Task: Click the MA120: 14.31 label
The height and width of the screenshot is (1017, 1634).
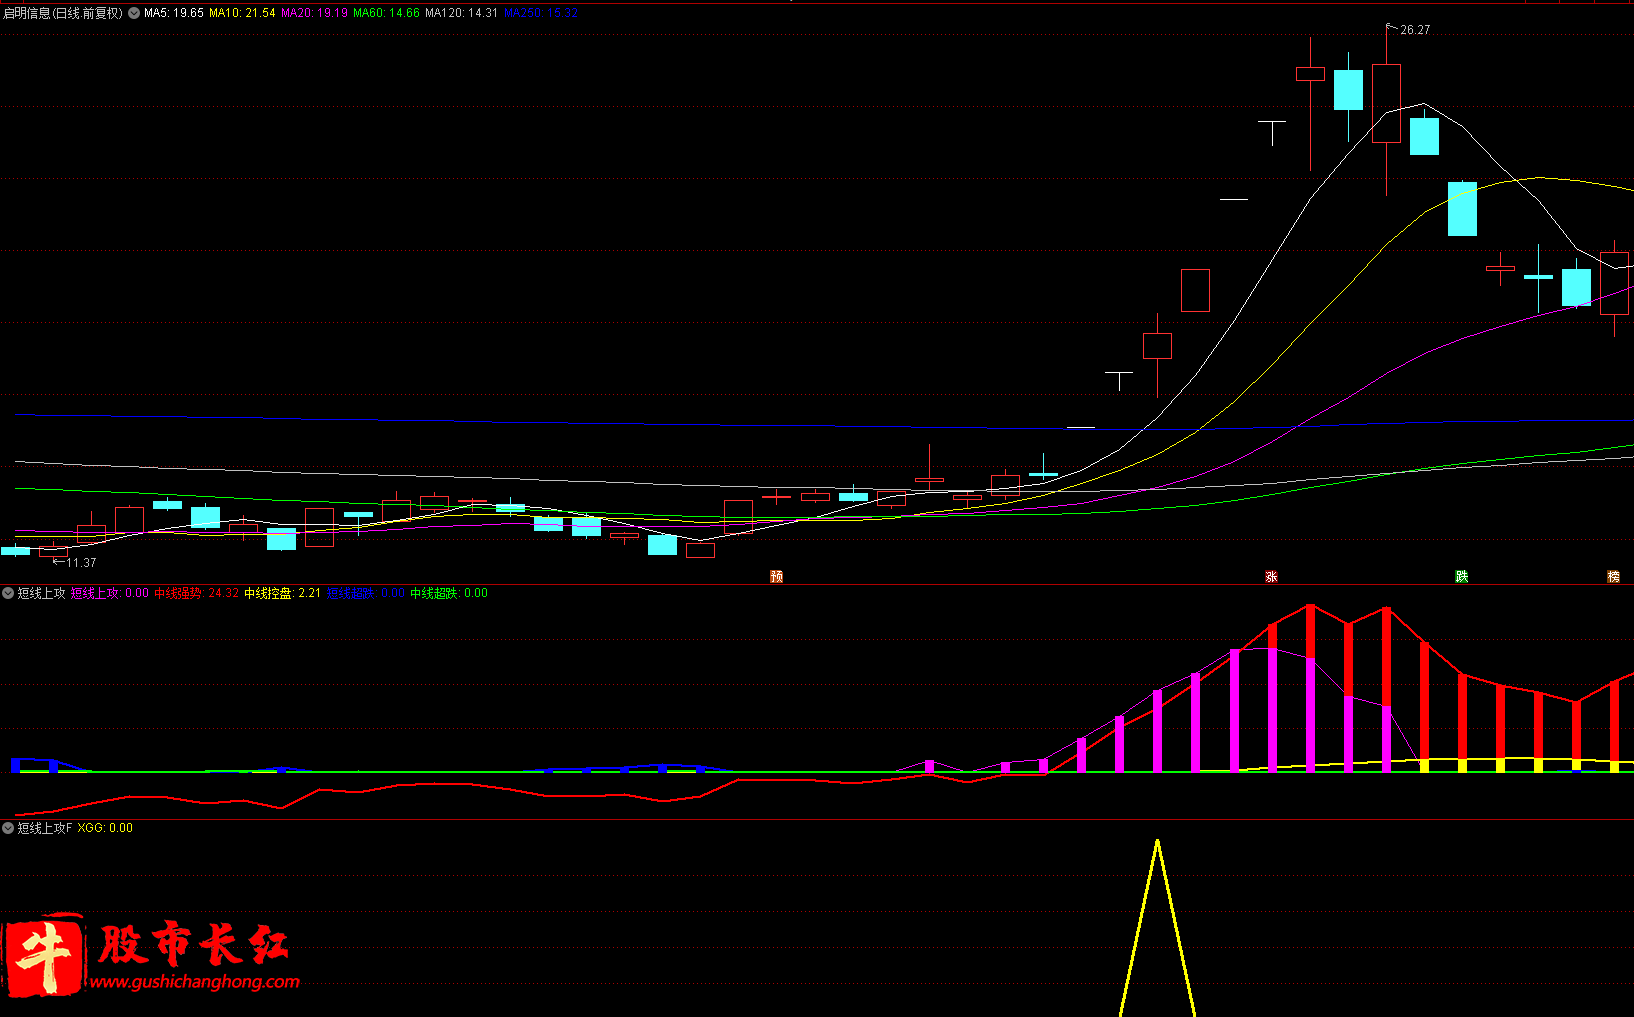Action: 461,13
